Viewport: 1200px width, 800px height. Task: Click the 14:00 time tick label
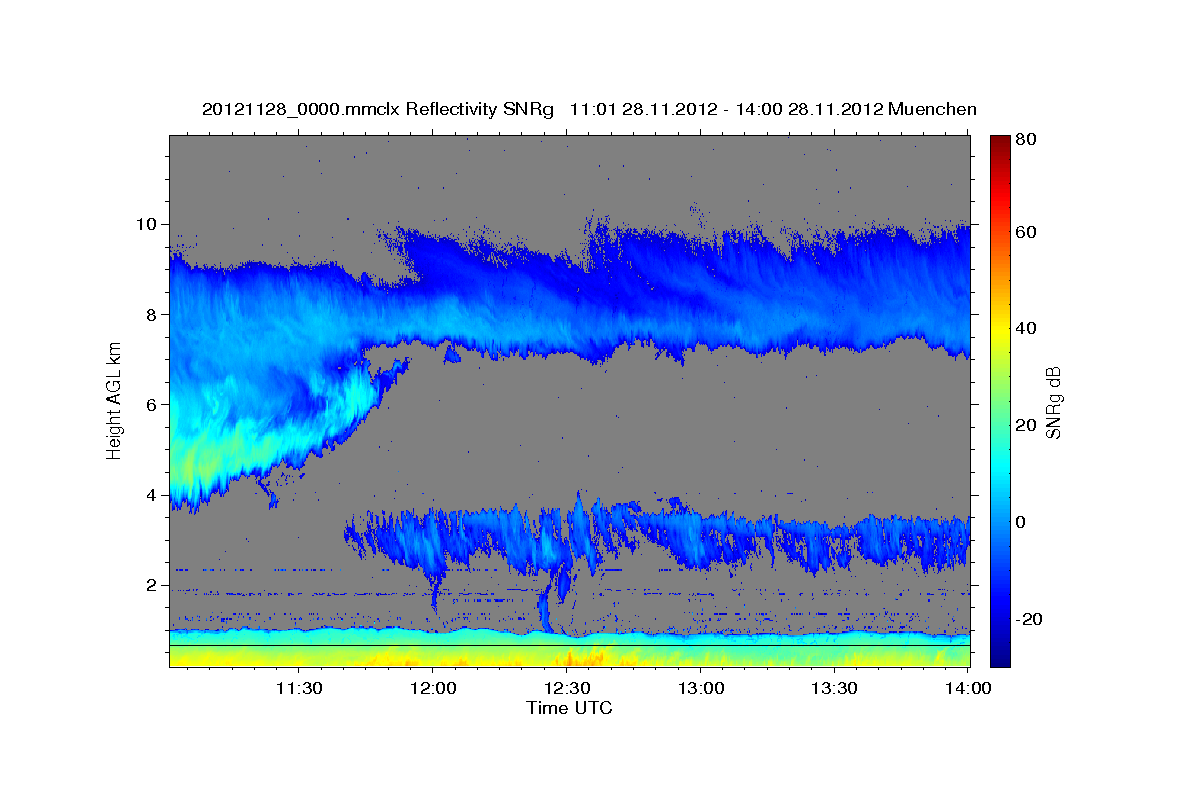click(x=968, y=689)
